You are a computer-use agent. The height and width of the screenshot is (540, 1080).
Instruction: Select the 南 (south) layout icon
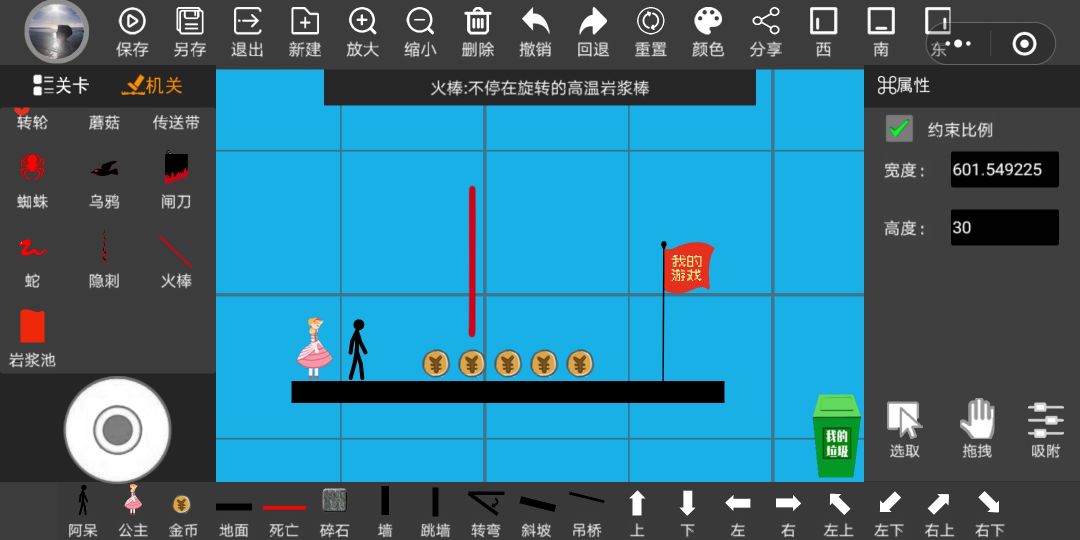point(881,21)
